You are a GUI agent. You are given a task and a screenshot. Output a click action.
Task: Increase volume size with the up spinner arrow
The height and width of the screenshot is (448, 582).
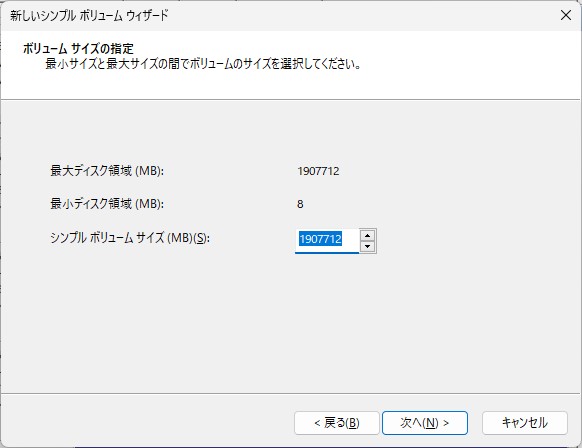[x=367, y=235]
